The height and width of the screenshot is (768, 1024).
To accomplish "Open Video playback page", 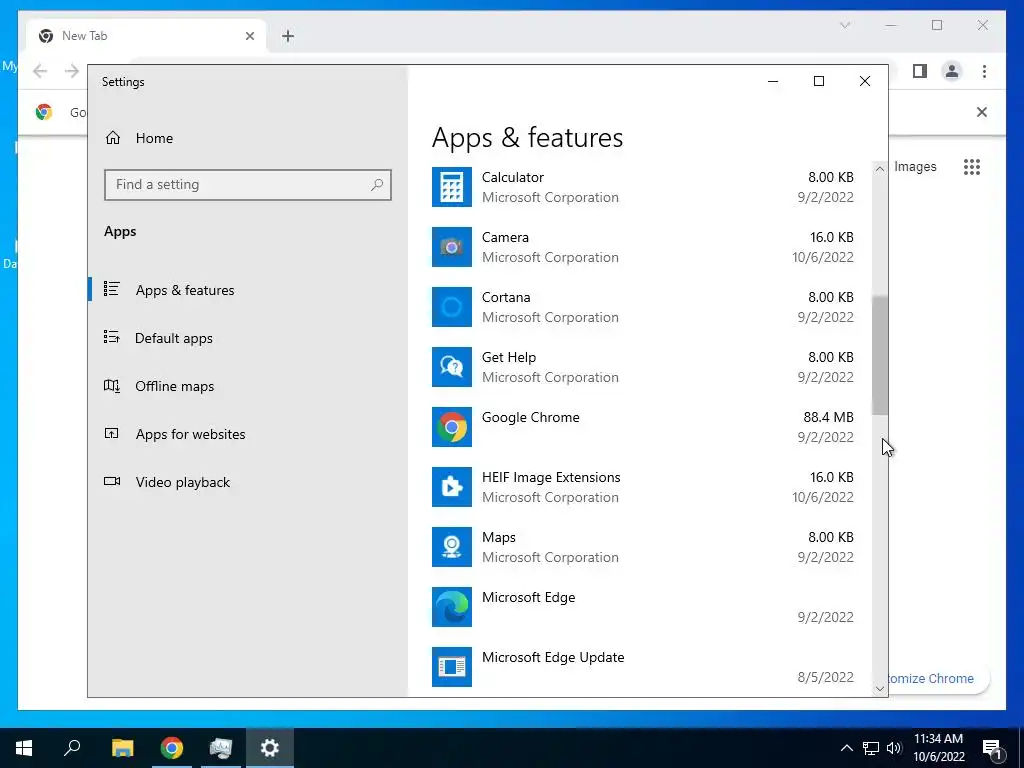I will 248,482.
